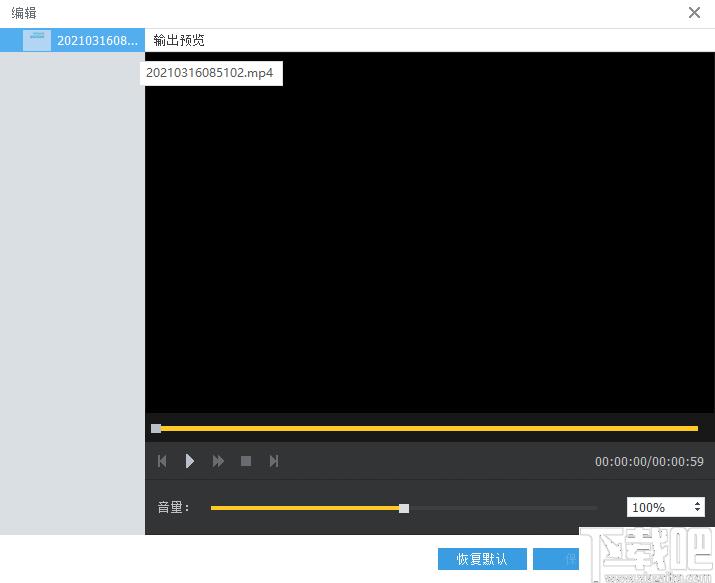Image resolution: width=715 pixels, height=583 pixels.
Task: Click the playback progress slider handle
Action: coord(156,428)
